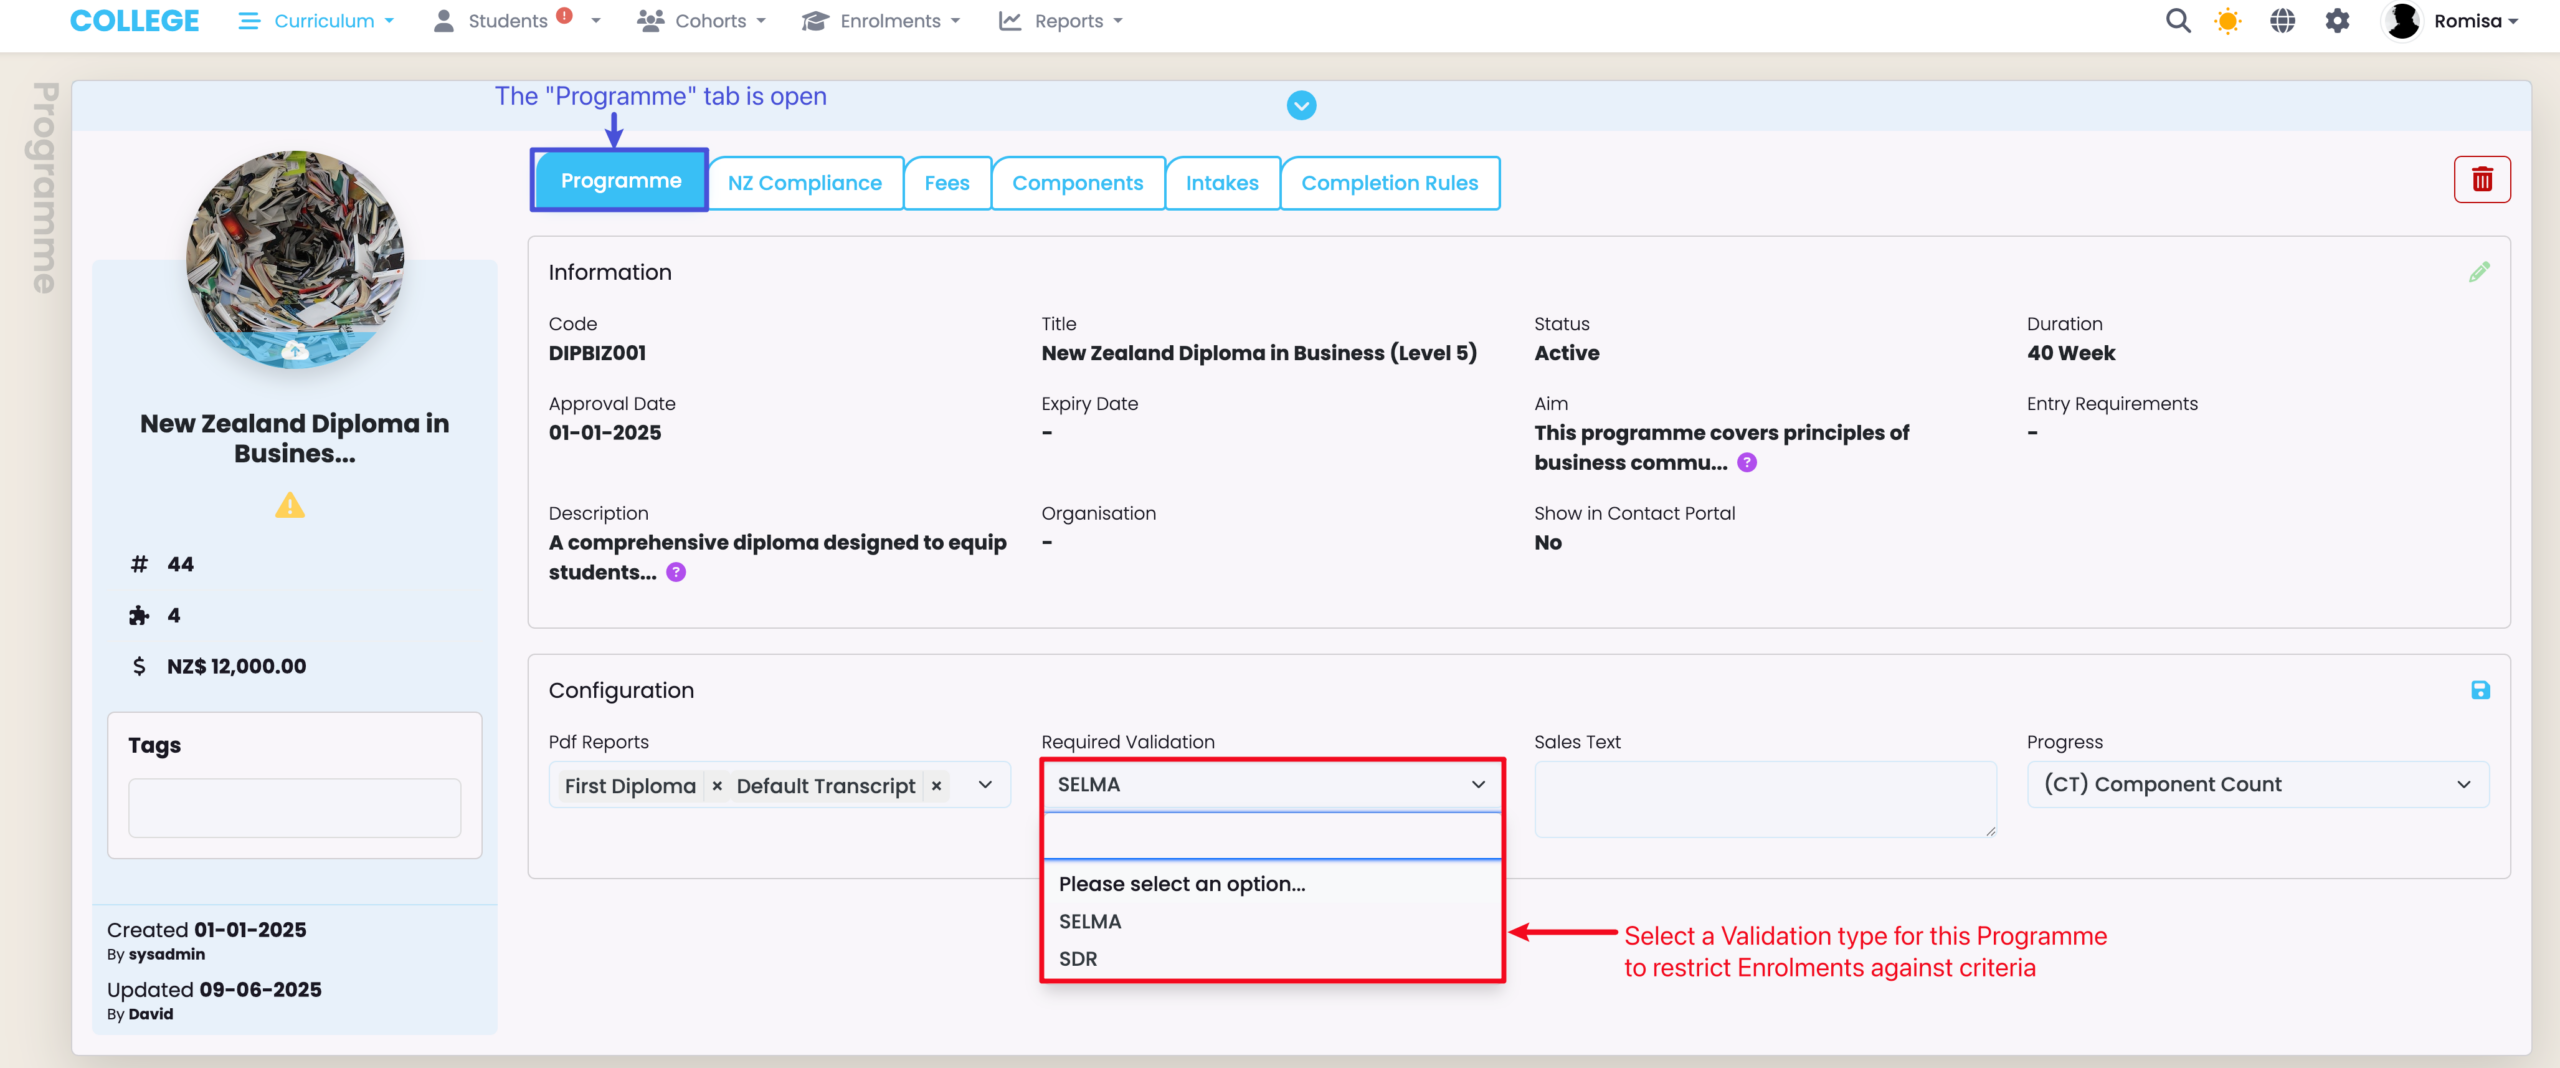Viewport: 2560px width, 1068px height.
Task: Choose SDR from the validation list
Action: click(1078, 958)
